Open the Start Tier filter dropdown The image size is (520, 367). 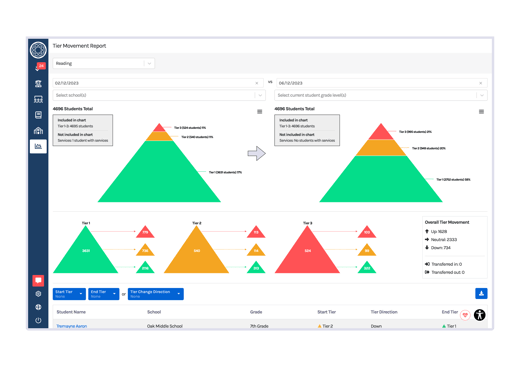coord(69,294)
